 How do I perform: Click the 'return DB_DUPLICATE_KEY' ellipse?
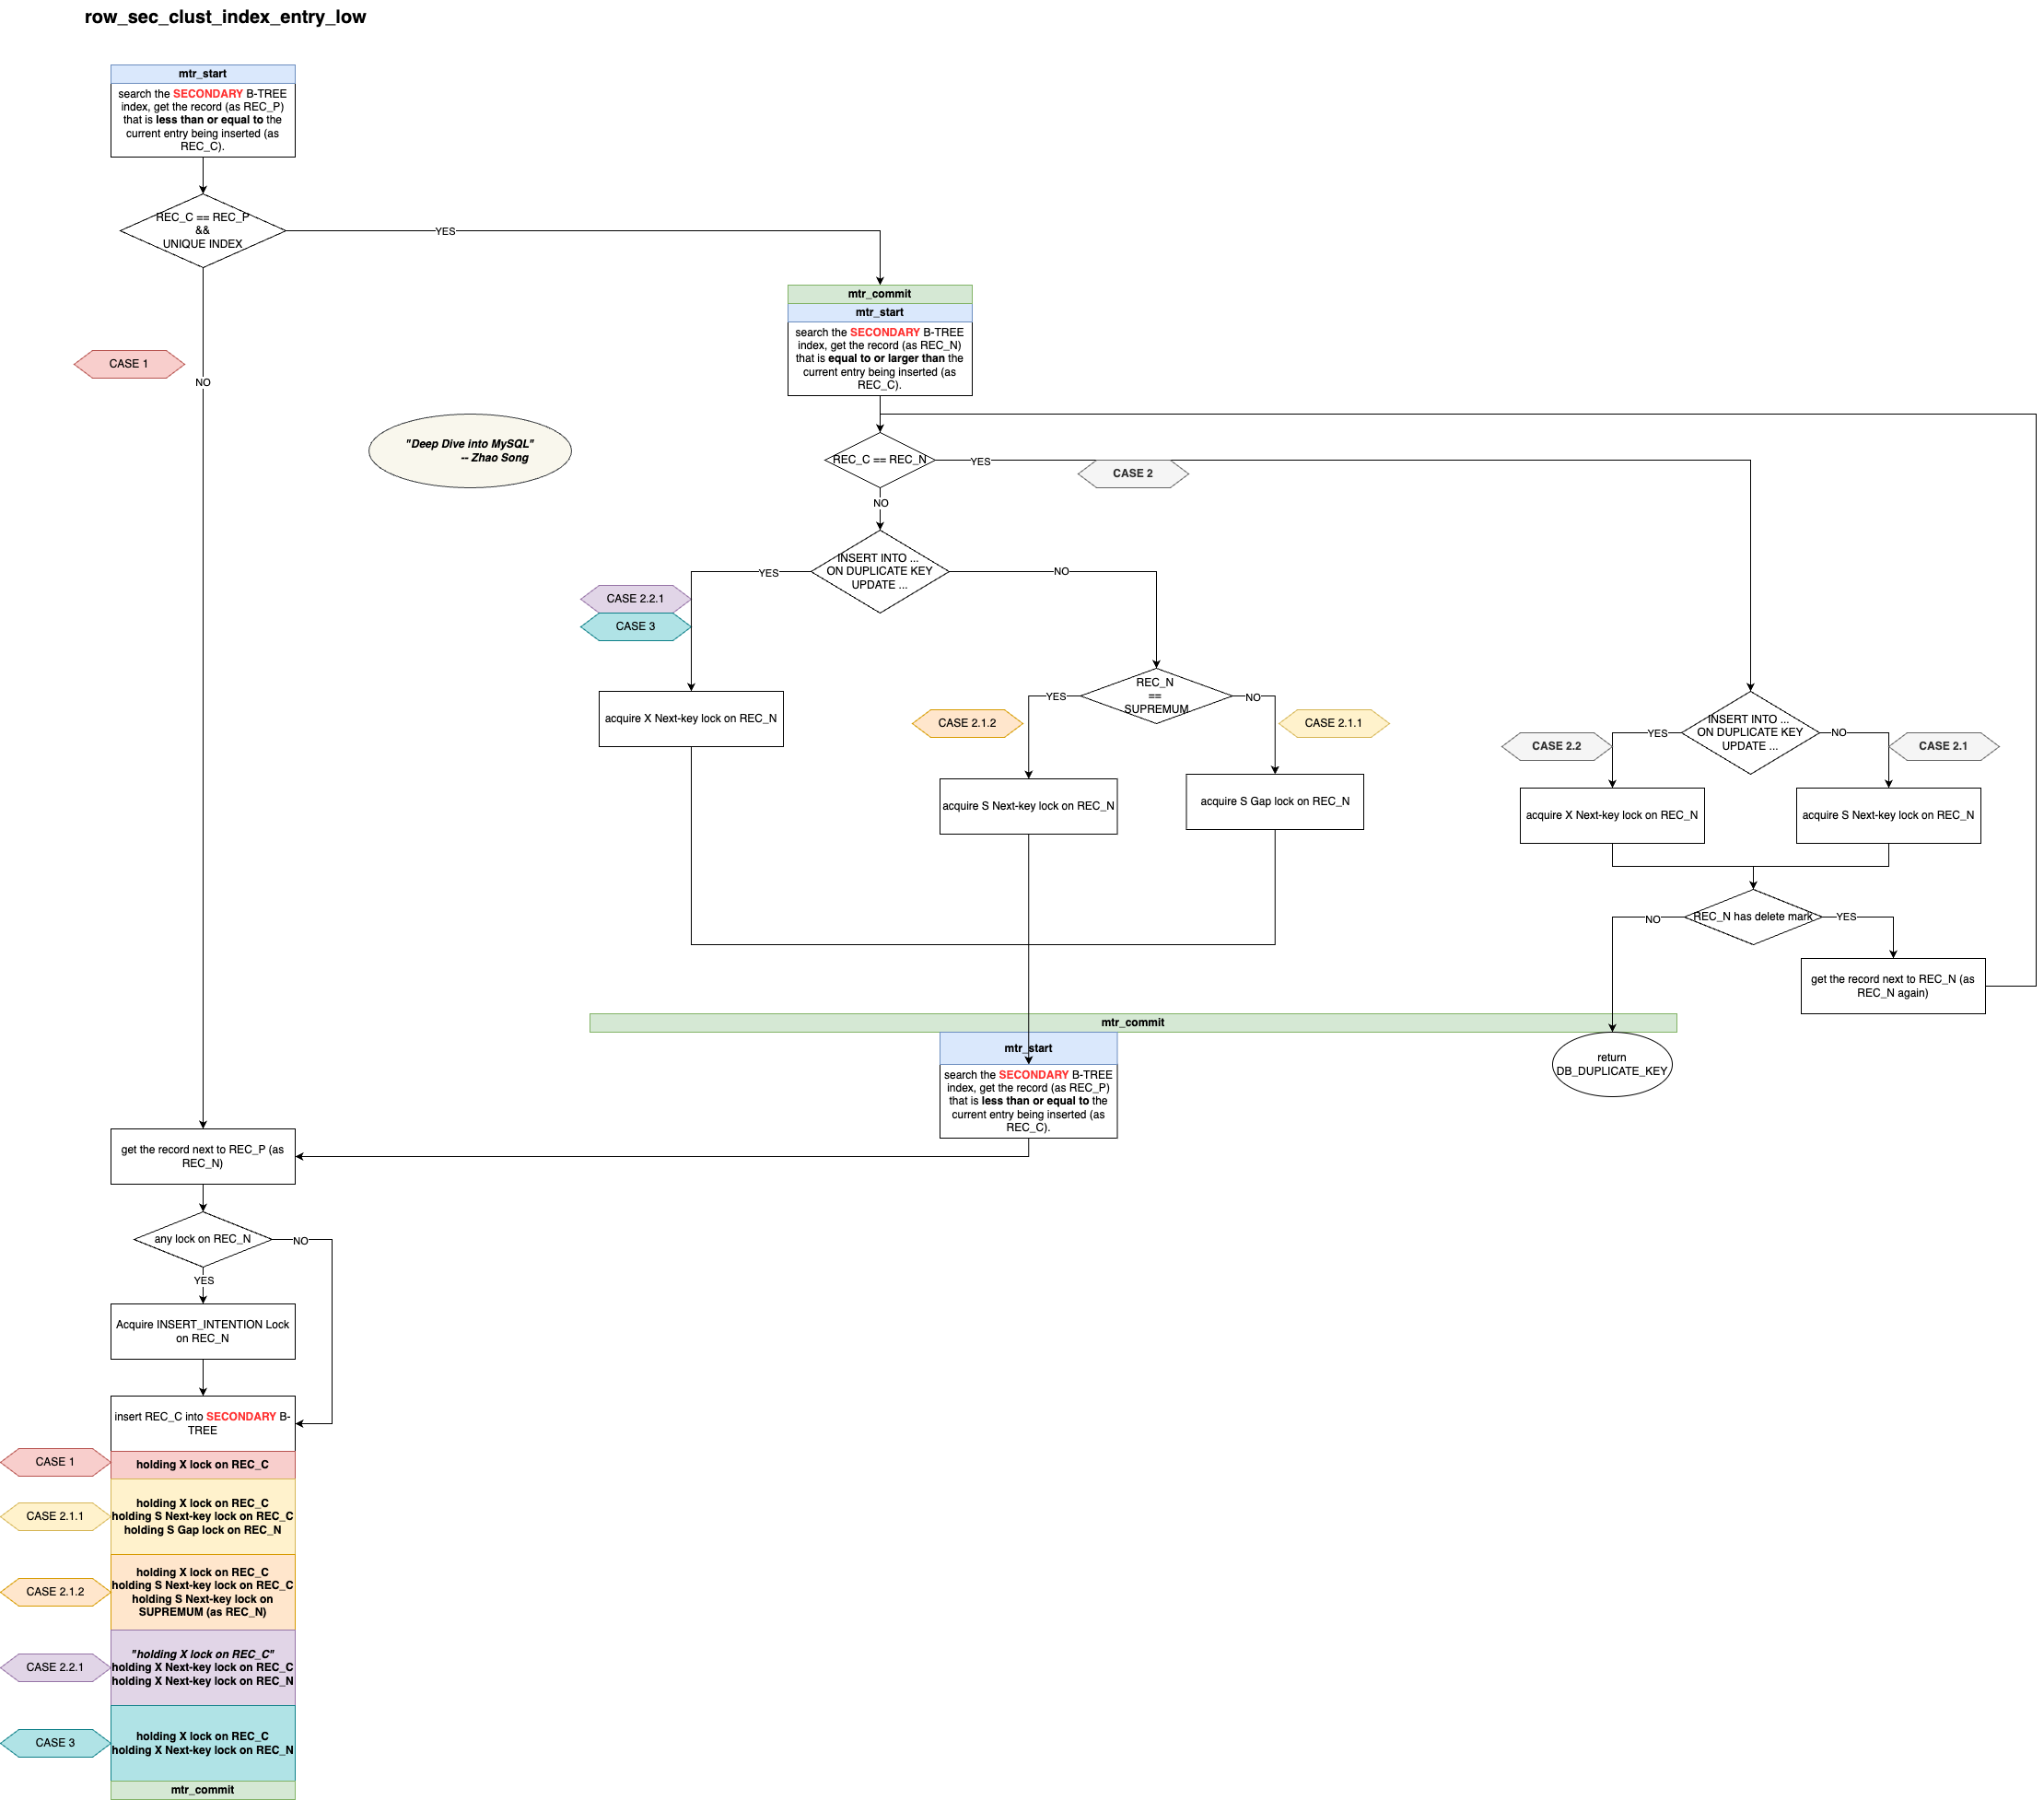pos(1611,1064)
